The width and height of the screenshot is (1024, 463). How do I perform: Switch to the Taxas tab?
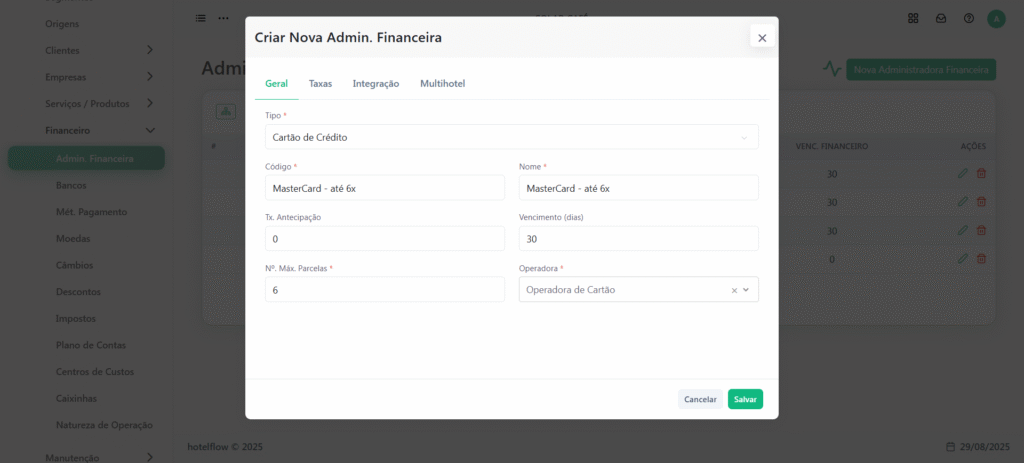320,84
